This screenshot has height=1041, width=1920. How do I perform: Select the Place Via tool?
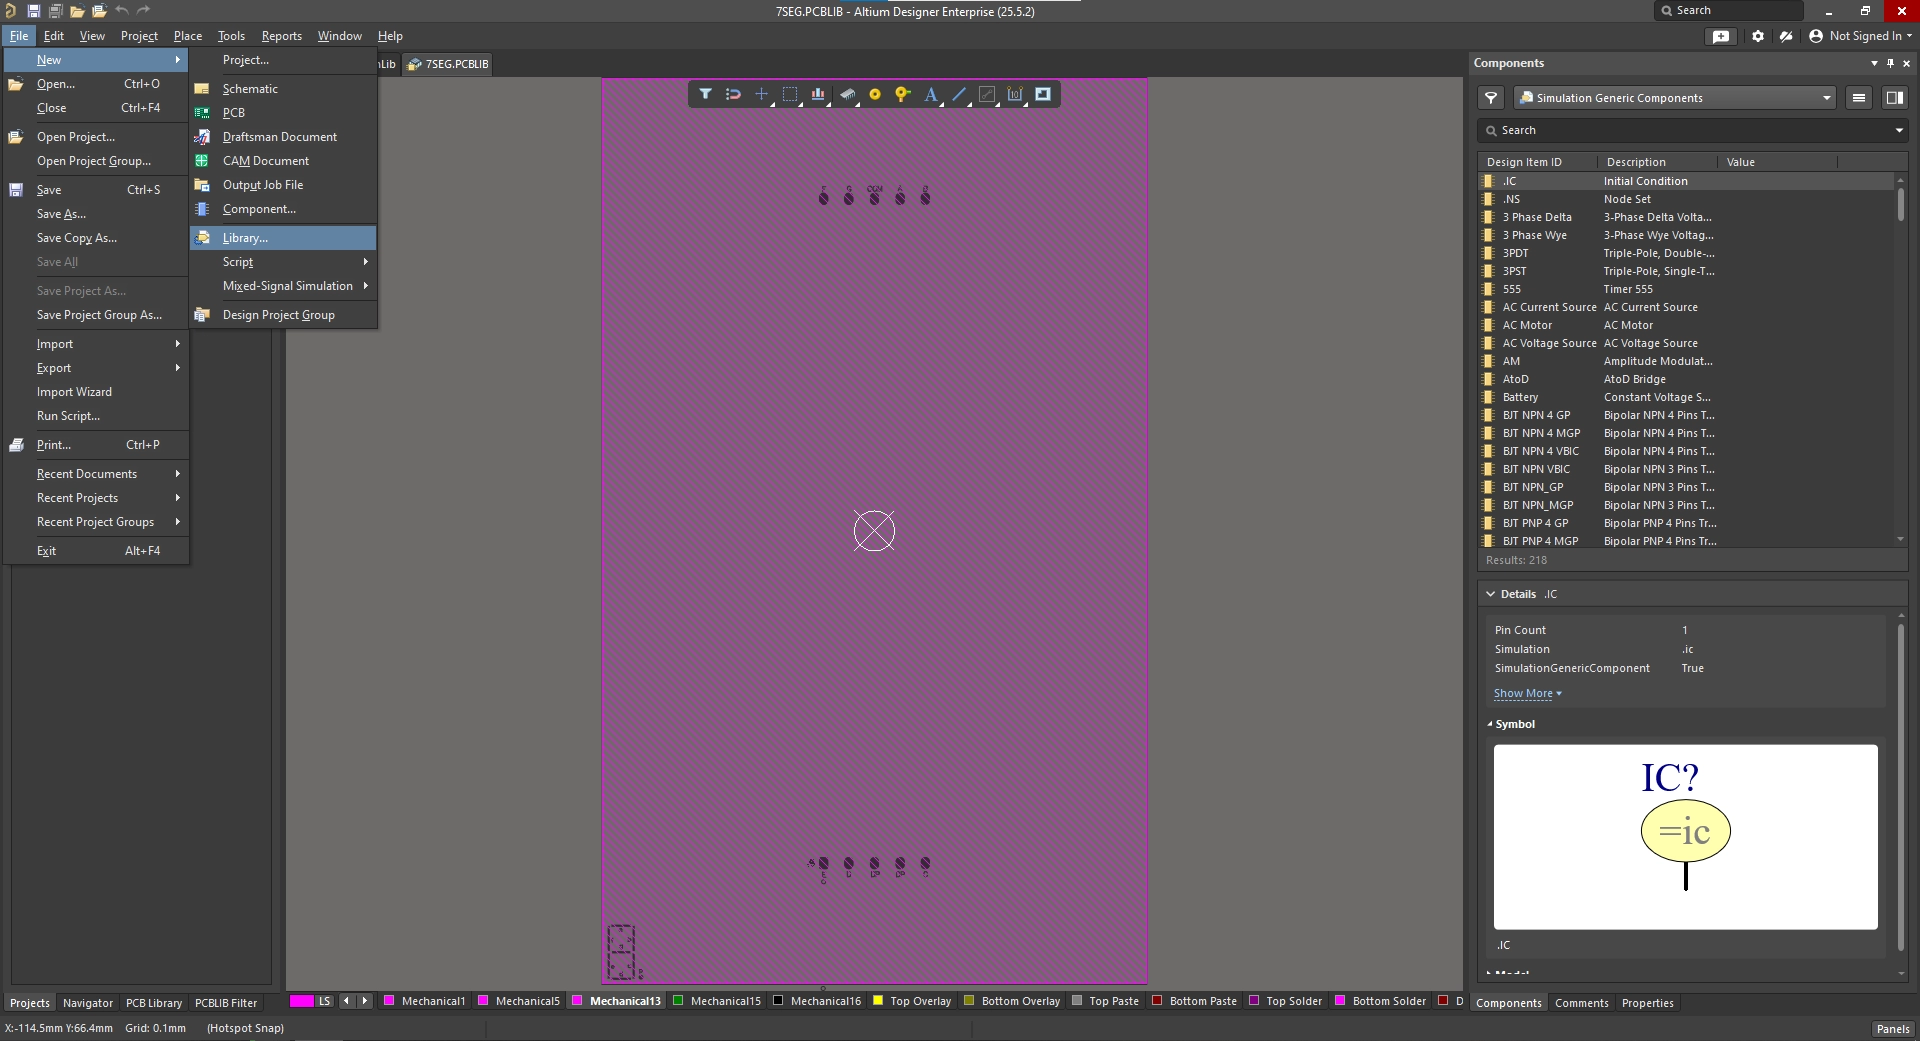902,94
